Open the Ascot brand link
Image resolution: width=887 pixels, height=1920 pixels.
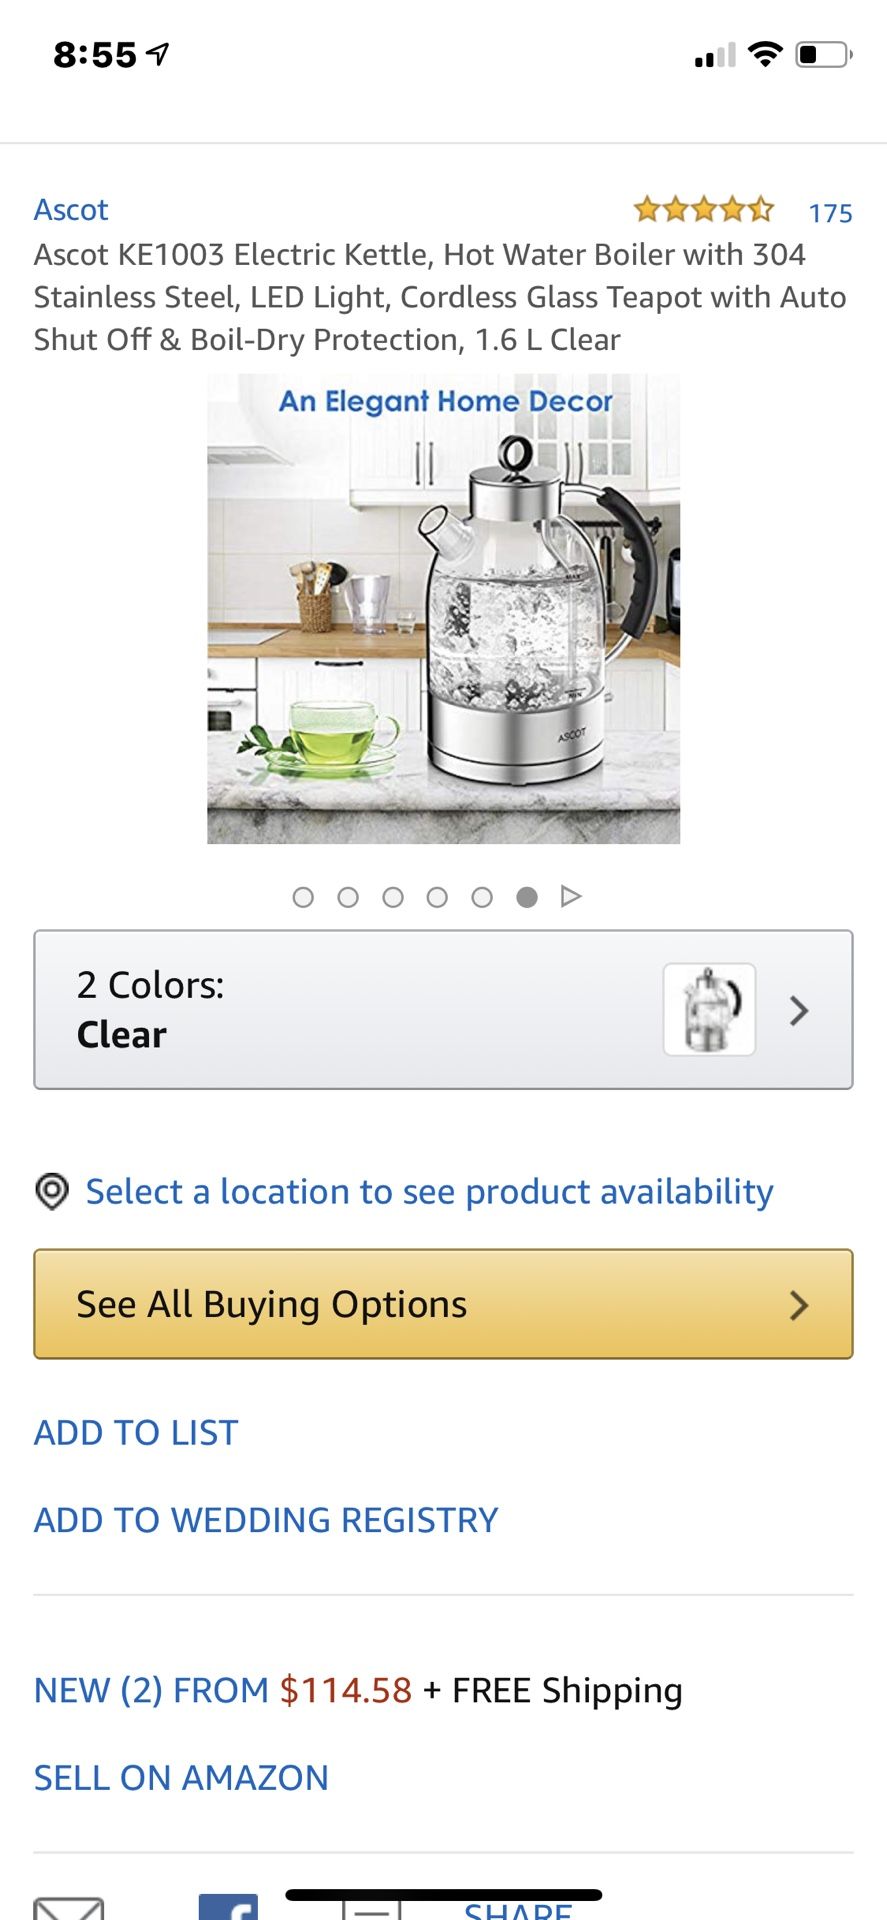coord(71,210)
